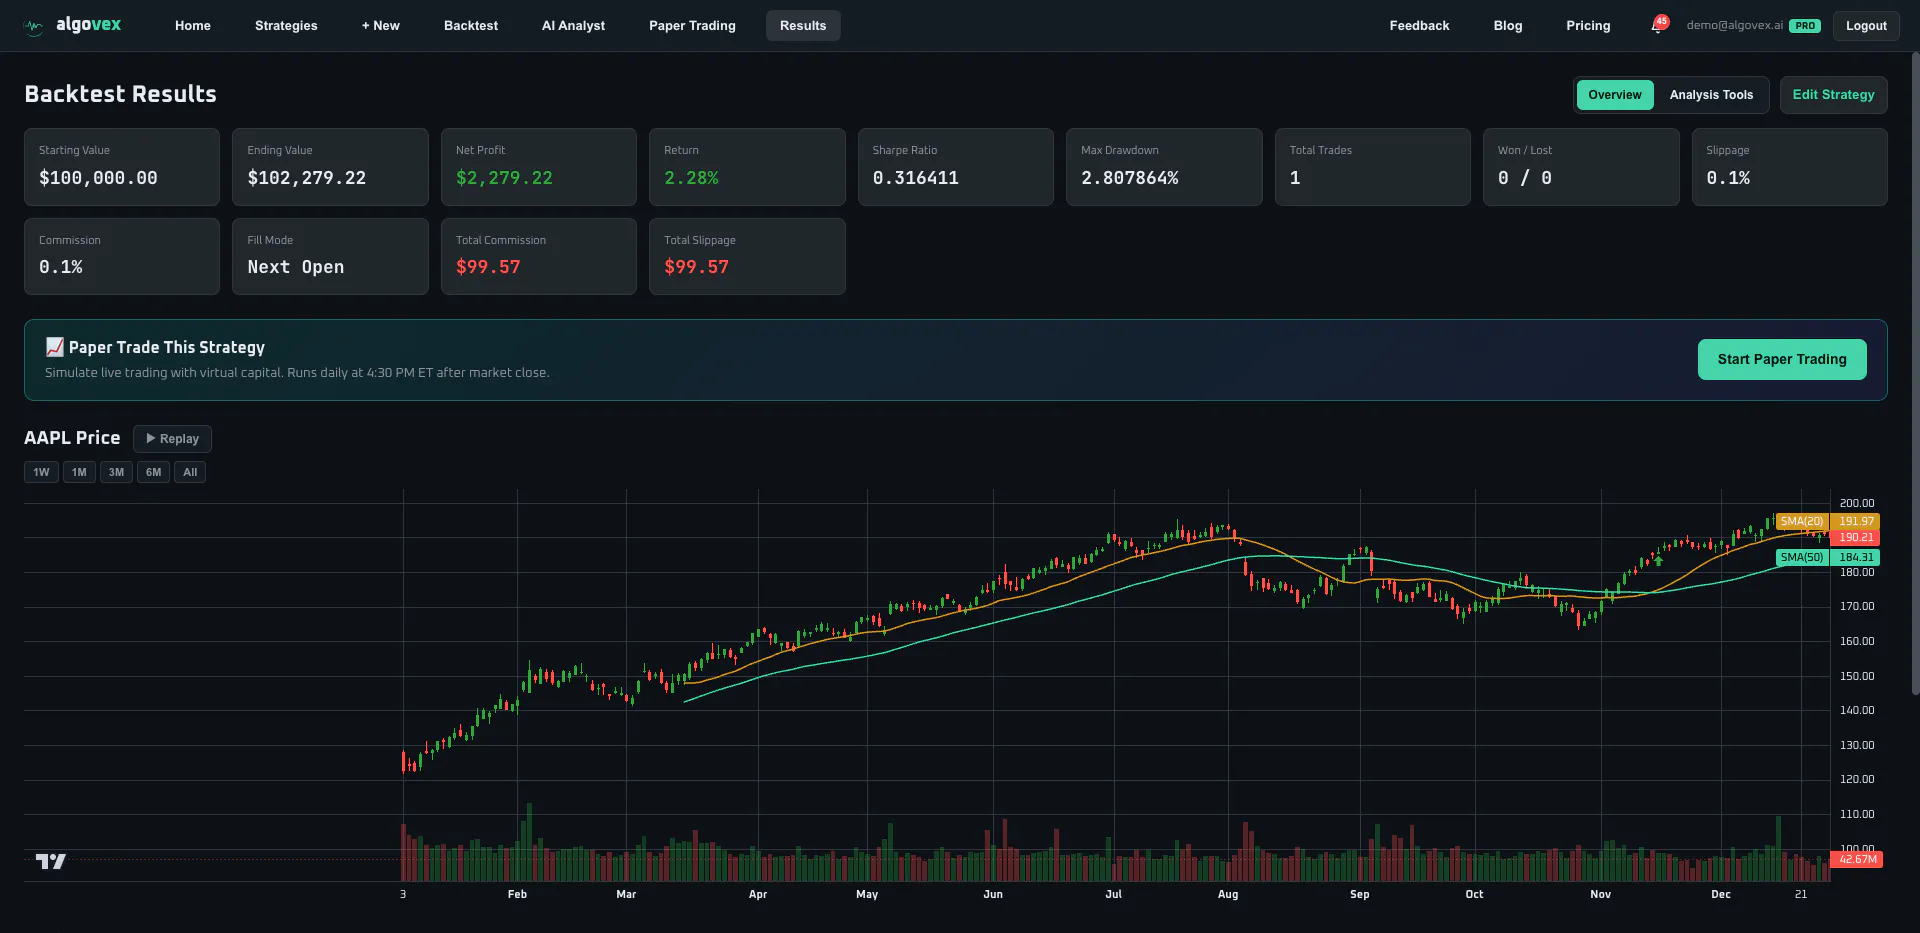
Task: Click the SMA(20) value 191.97 label
Action: tap(1856, 521)
